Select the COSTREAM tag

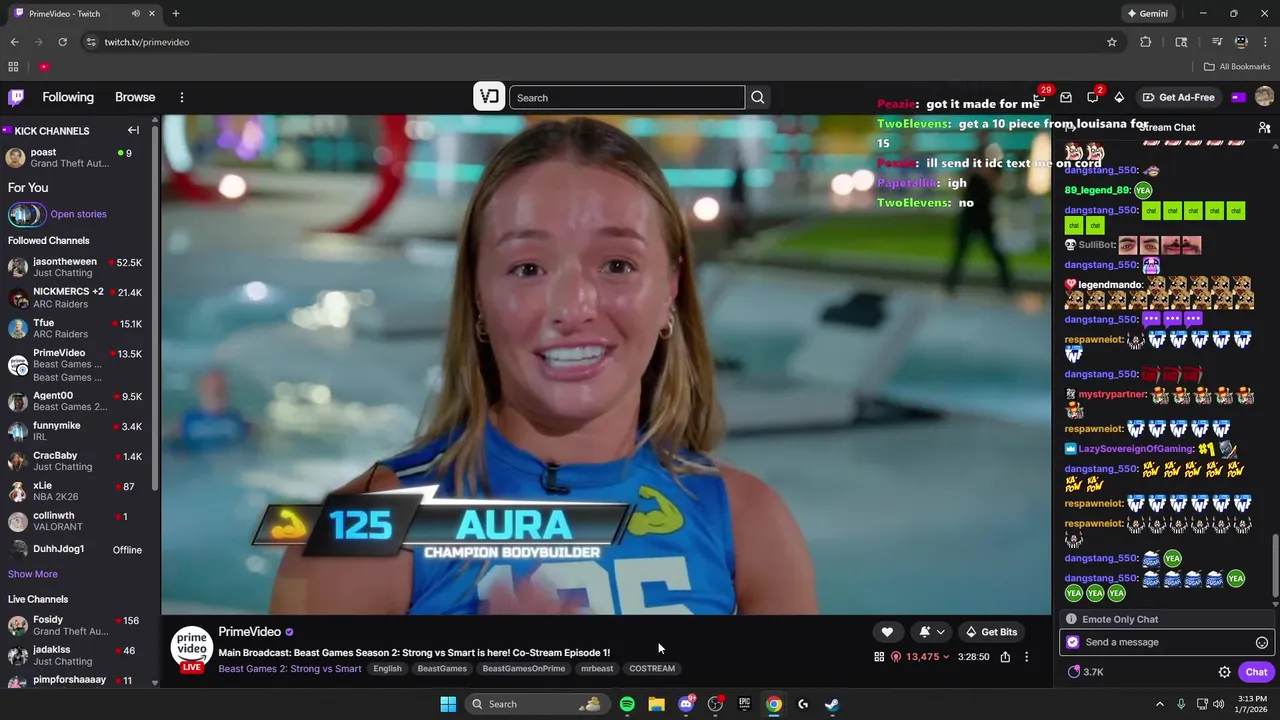(652, 669)
